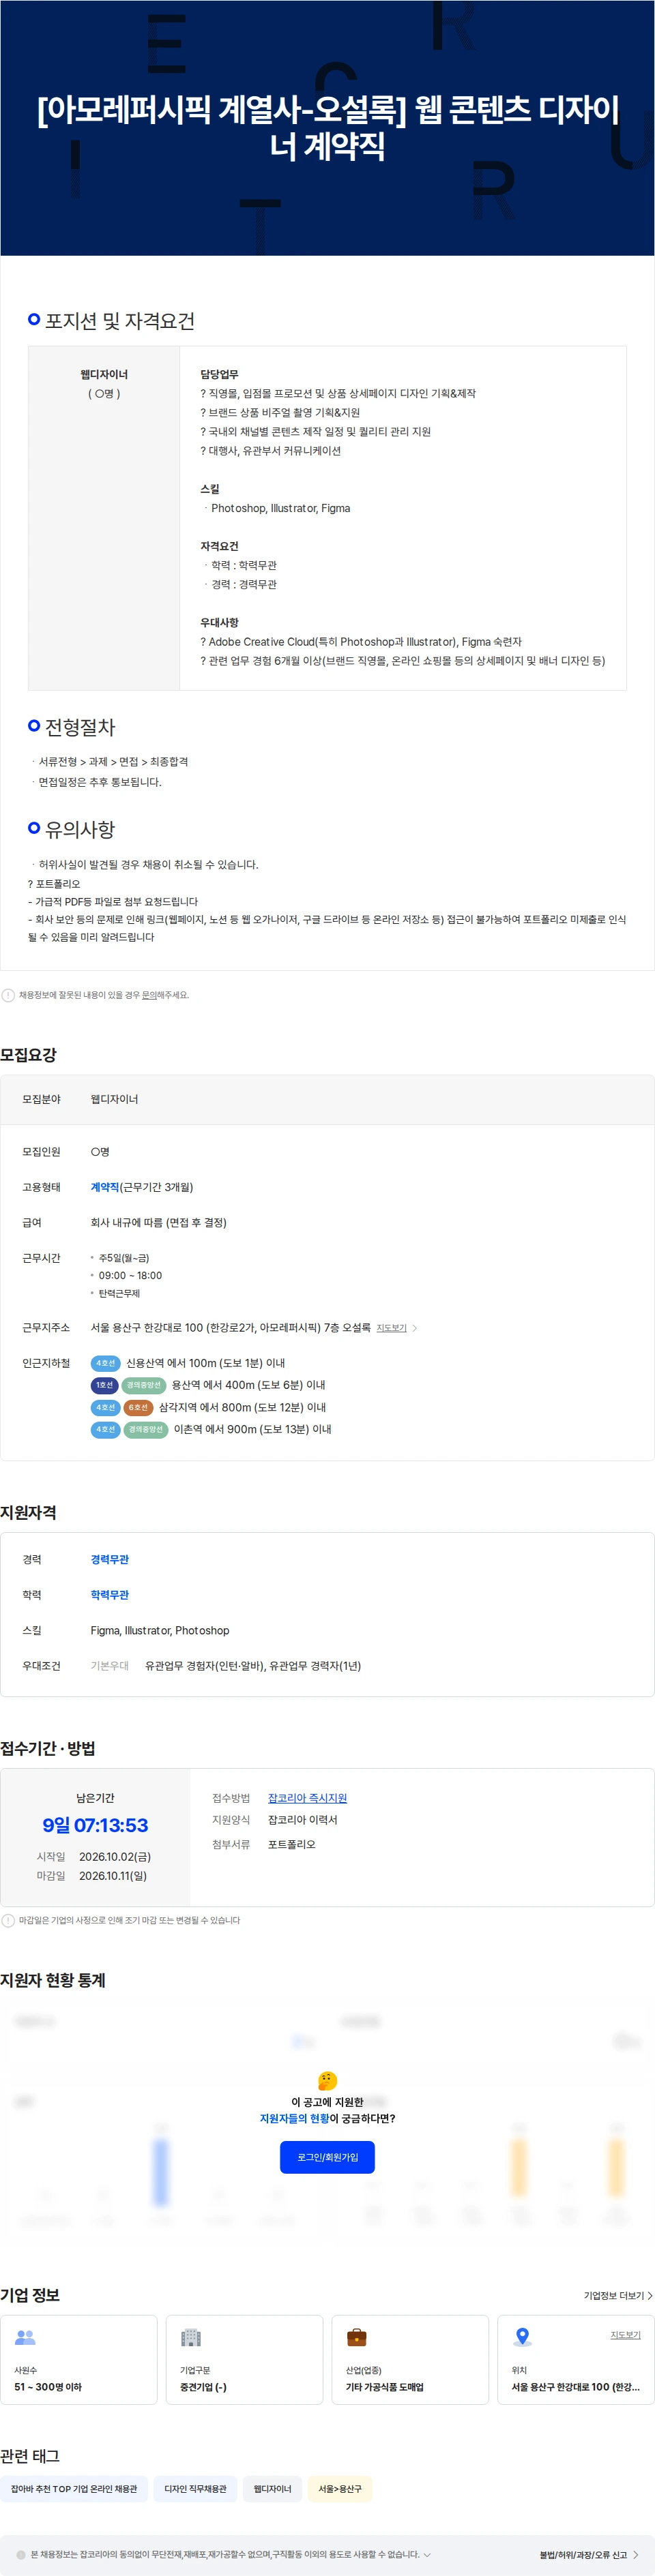This screenshot has width=655, height=2576.
Task: Click the job title banner heading
Action: 327,127
